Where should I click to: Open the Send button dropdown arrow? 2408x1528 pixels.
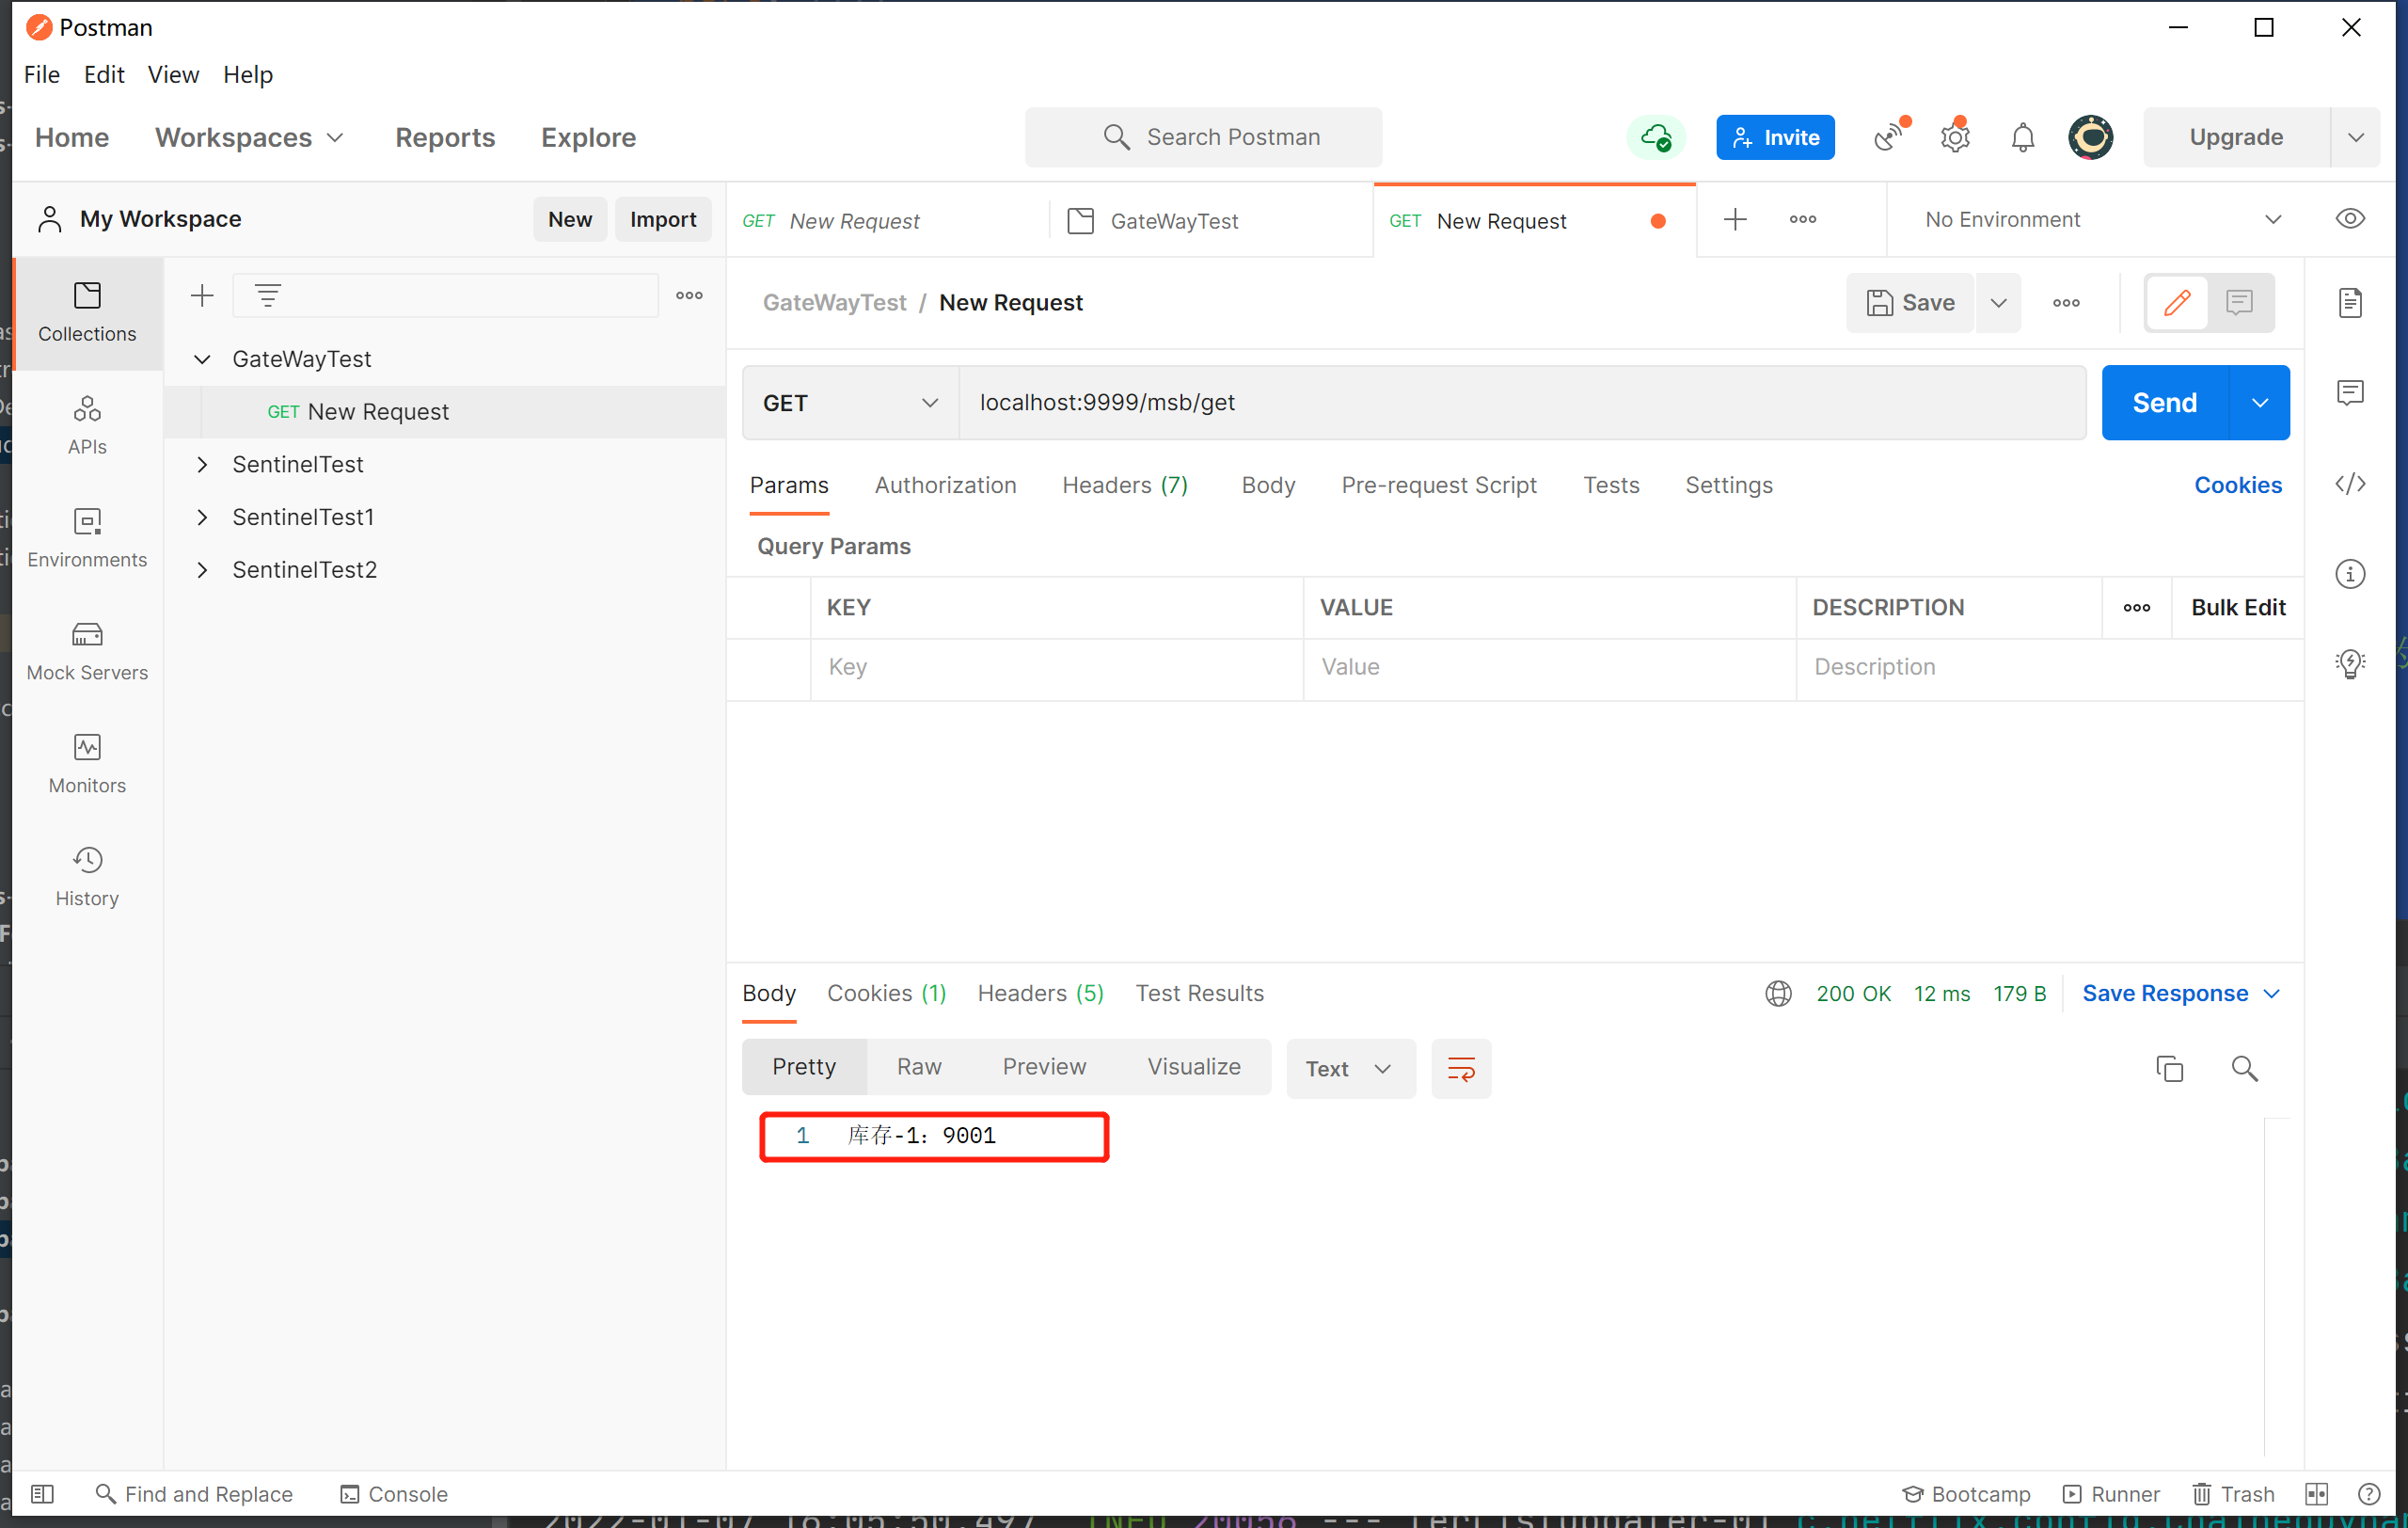(2260, 403)
